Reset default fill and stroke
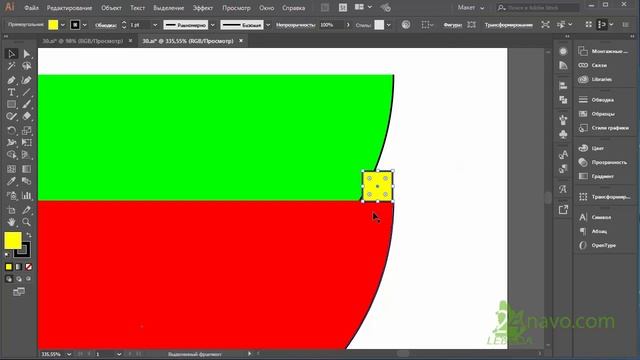This screenshot has width=640, height=360. click(x=7, y=255)
